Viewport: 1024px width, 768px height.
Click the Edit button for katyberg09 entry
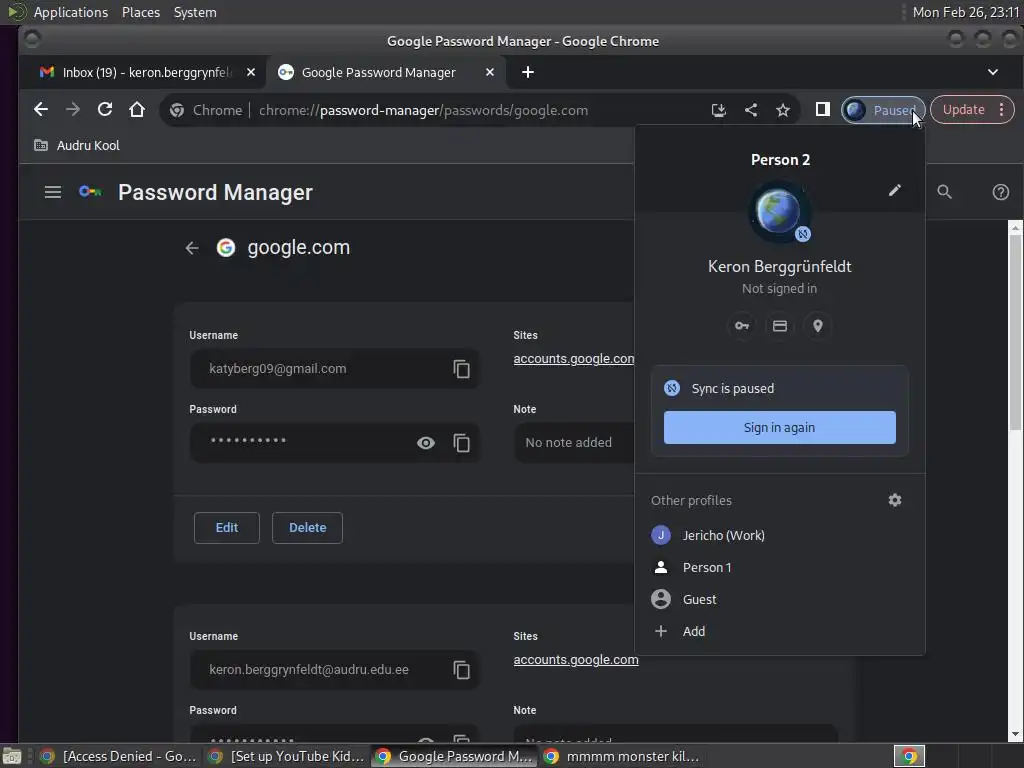[x=227, y=528]
